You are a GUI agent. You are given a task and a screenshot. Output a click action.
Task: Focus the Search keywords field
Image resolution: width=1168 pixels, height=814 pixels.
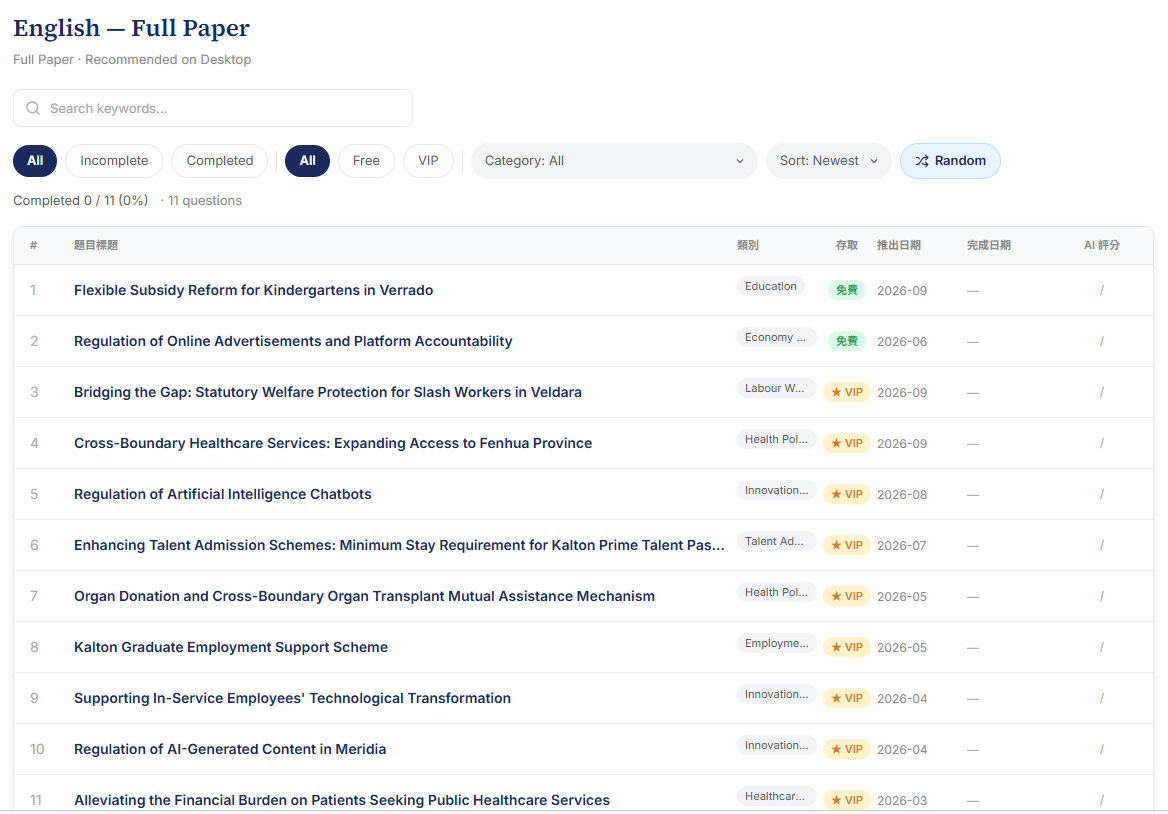pos(213,108)
